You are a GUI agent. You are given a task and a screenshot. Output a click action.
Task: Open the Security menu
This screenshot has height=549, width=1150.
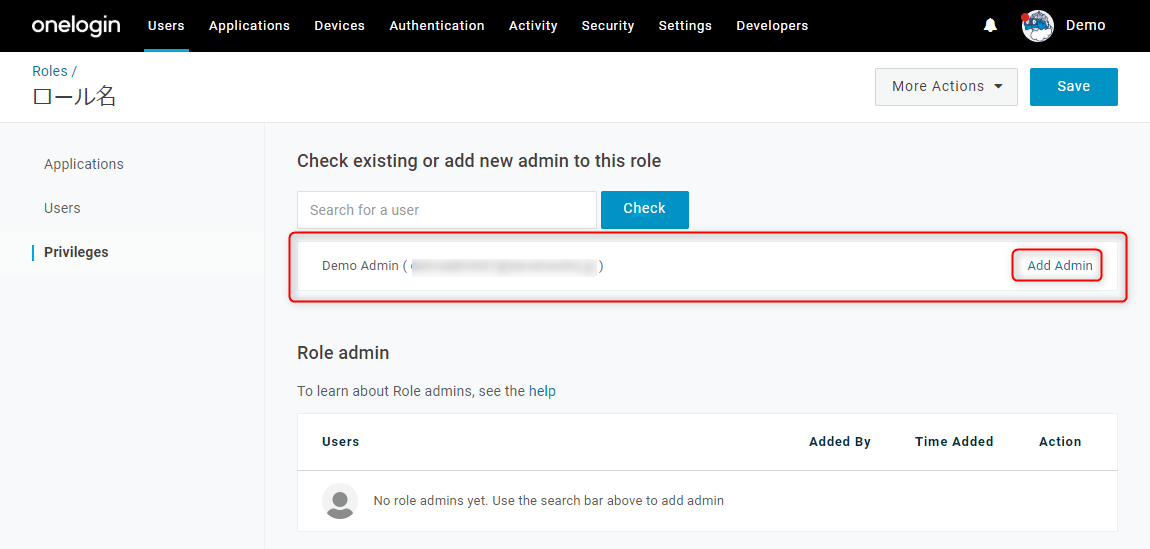coord(608,26)
